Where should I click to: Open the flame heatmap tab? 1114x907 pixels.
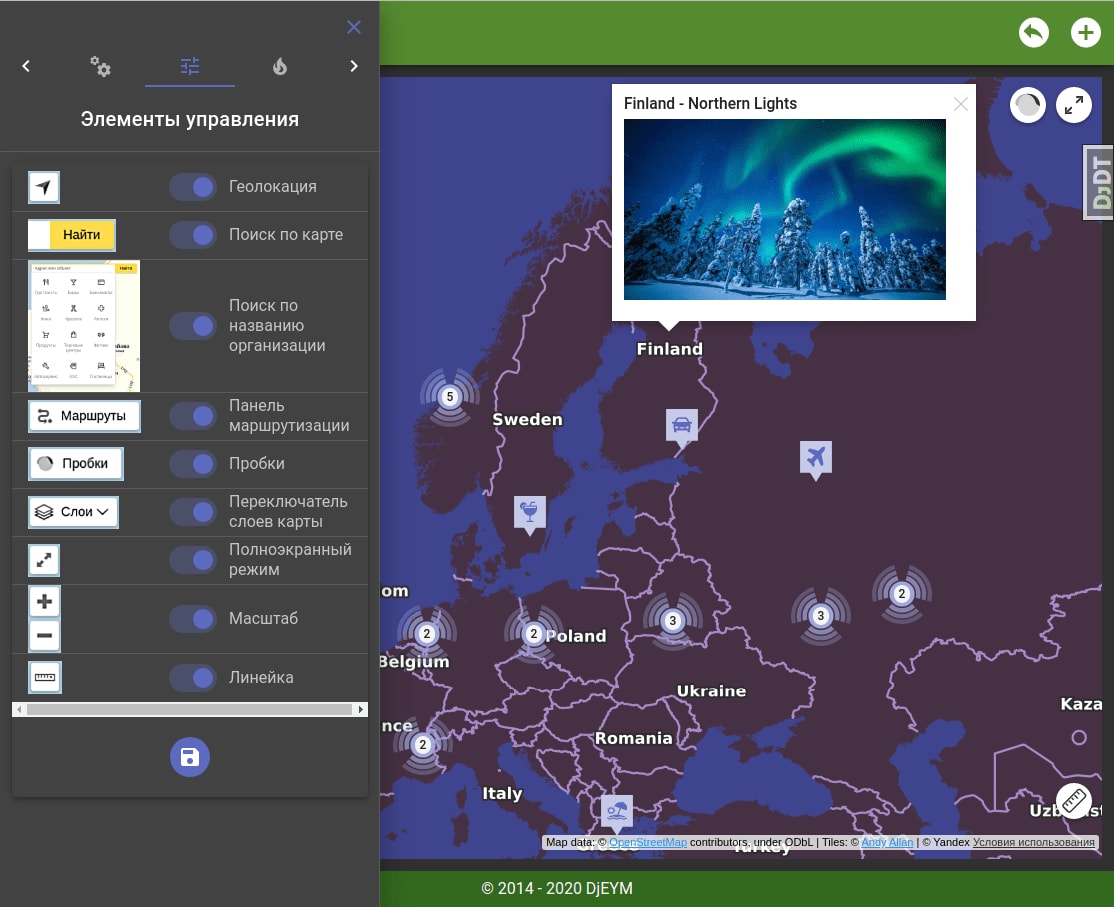pos(280,66)
